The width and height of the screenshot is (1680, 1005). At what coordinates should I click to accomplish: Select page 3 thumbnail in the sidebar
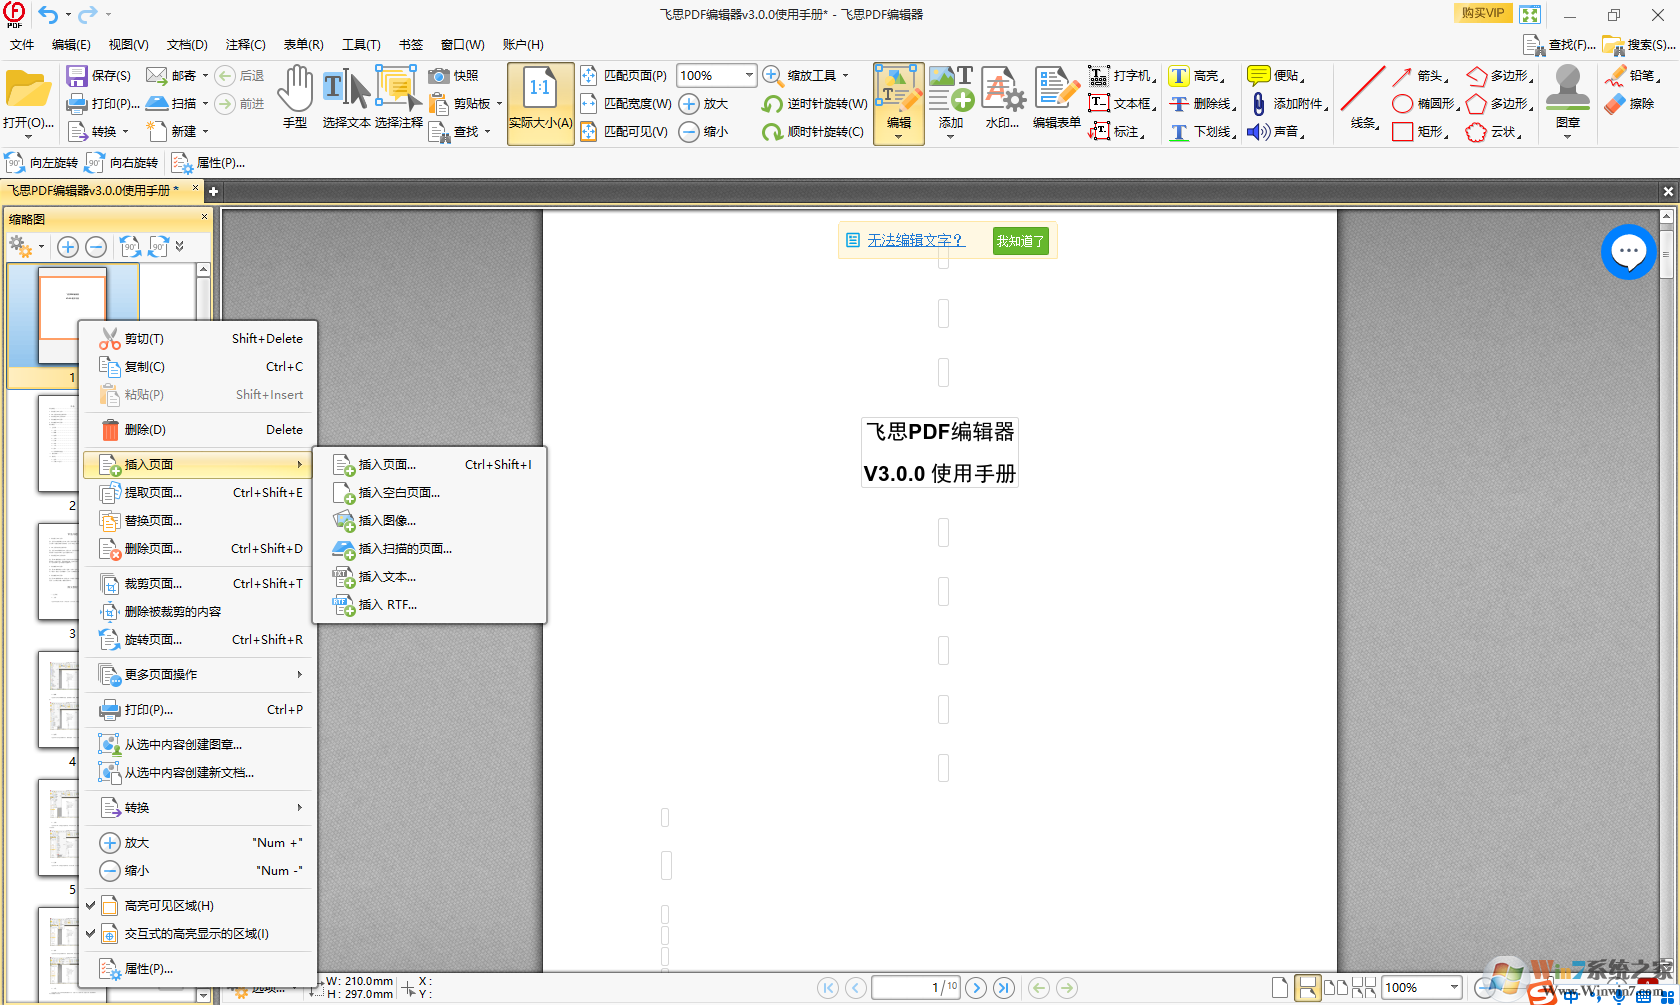[x=57, y=571]
